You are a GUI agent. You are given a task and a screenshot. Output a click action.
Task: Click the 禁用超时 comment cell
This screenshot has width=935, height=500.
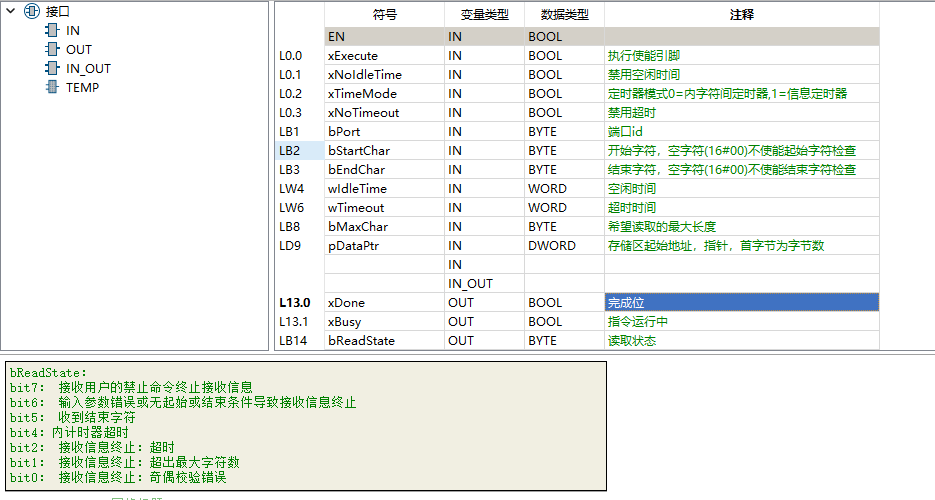point(742,113)
